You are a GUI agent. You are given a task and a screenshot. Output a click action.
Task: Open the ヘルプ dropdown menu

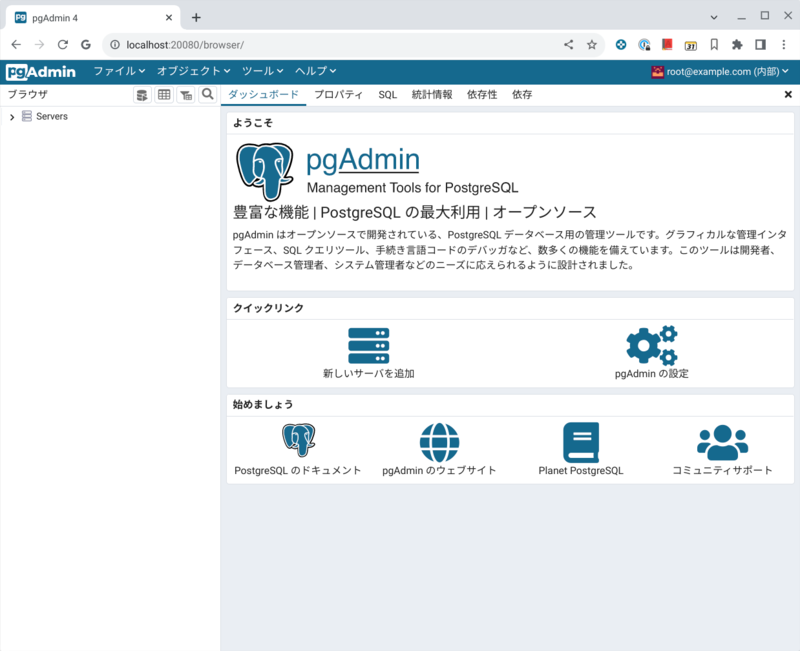[x=313, y=71]
